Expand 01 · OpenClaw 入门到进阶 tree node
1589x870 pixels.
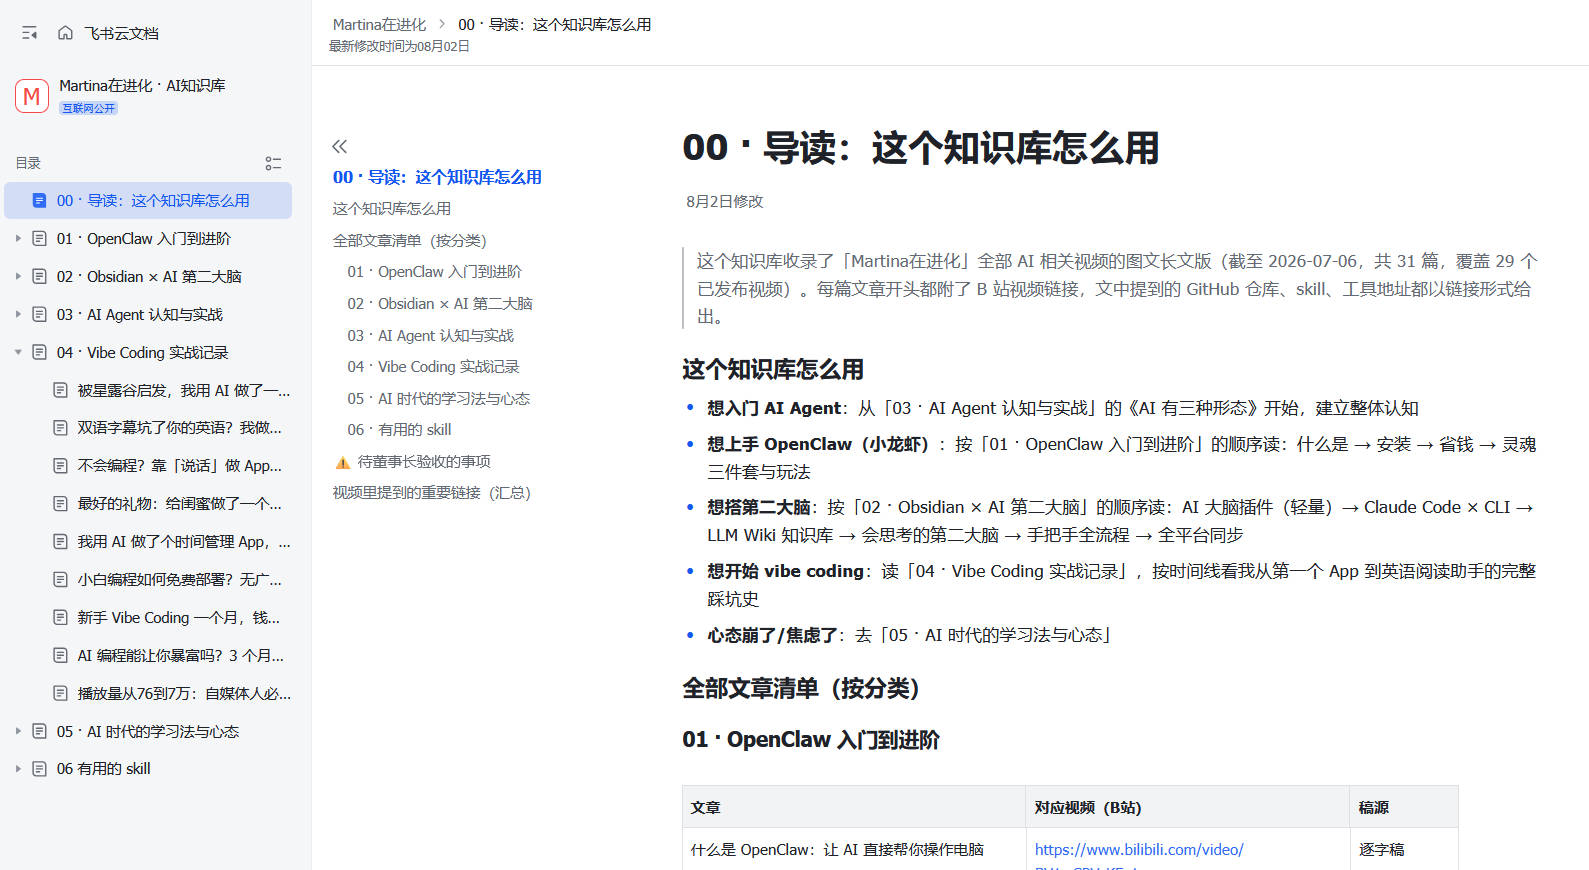pos(18,238)
